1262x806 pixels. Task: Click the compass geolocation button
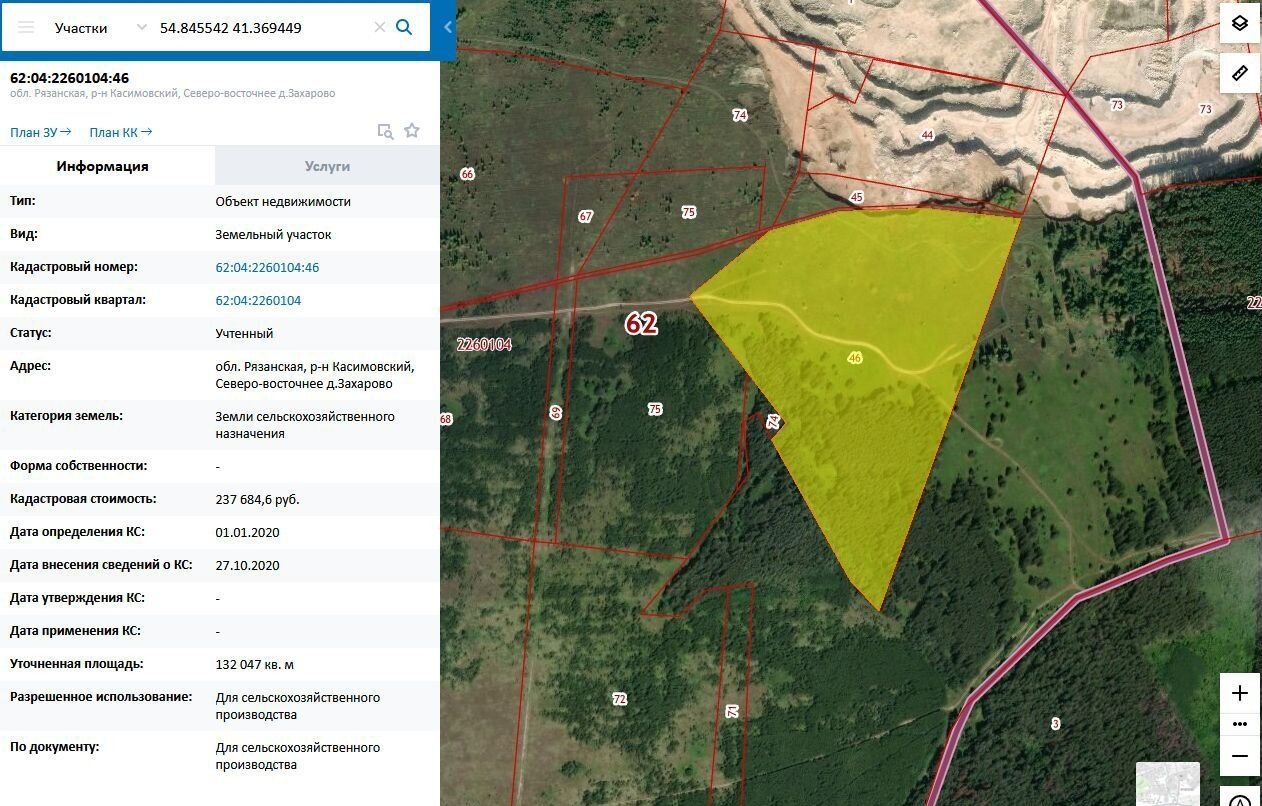pos(1240,800)
